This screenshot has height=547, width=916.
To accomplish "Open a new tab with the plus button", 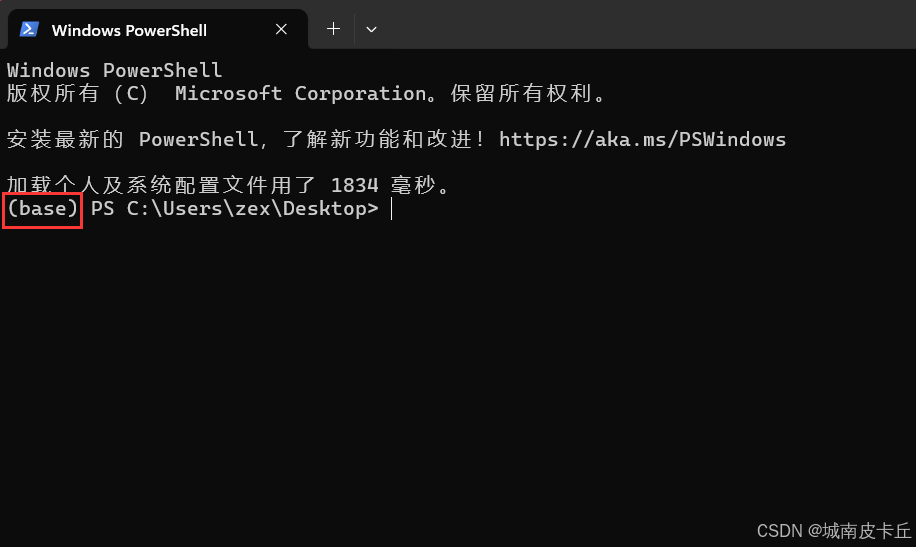I will [333, 29].
